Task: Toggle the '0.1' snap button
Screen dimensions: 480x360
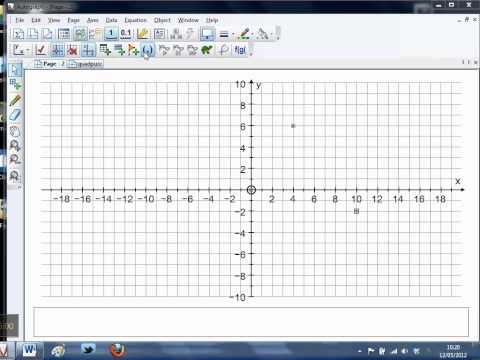Action: pos(126,33)
